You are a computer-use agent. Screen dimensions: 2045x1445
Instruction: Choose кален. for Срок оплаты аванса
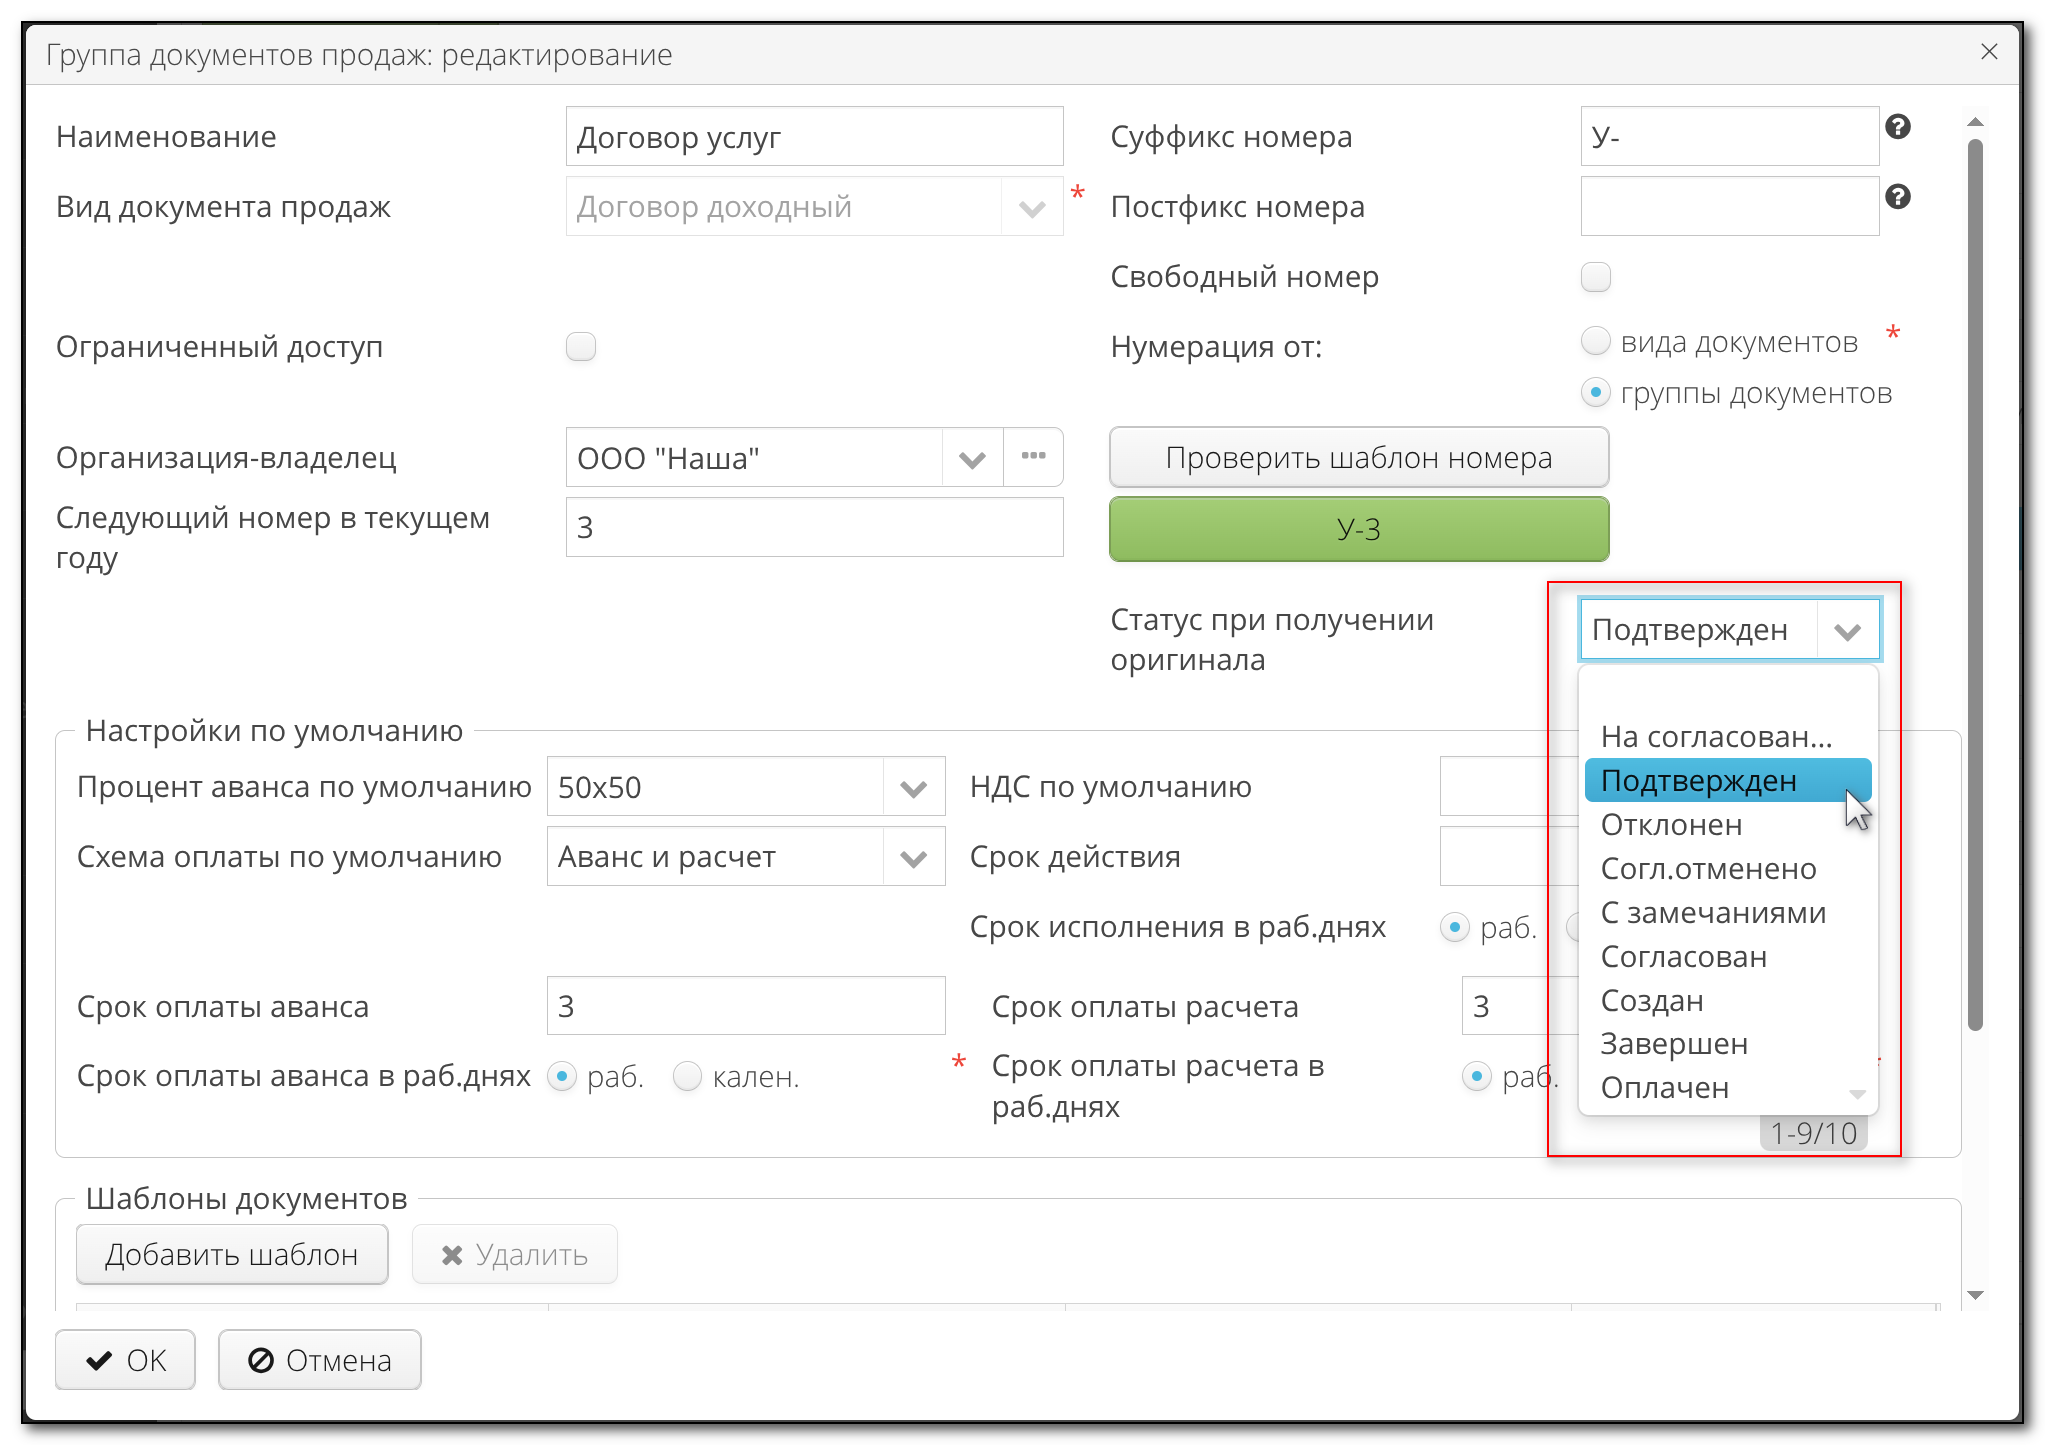[687, 1076]
